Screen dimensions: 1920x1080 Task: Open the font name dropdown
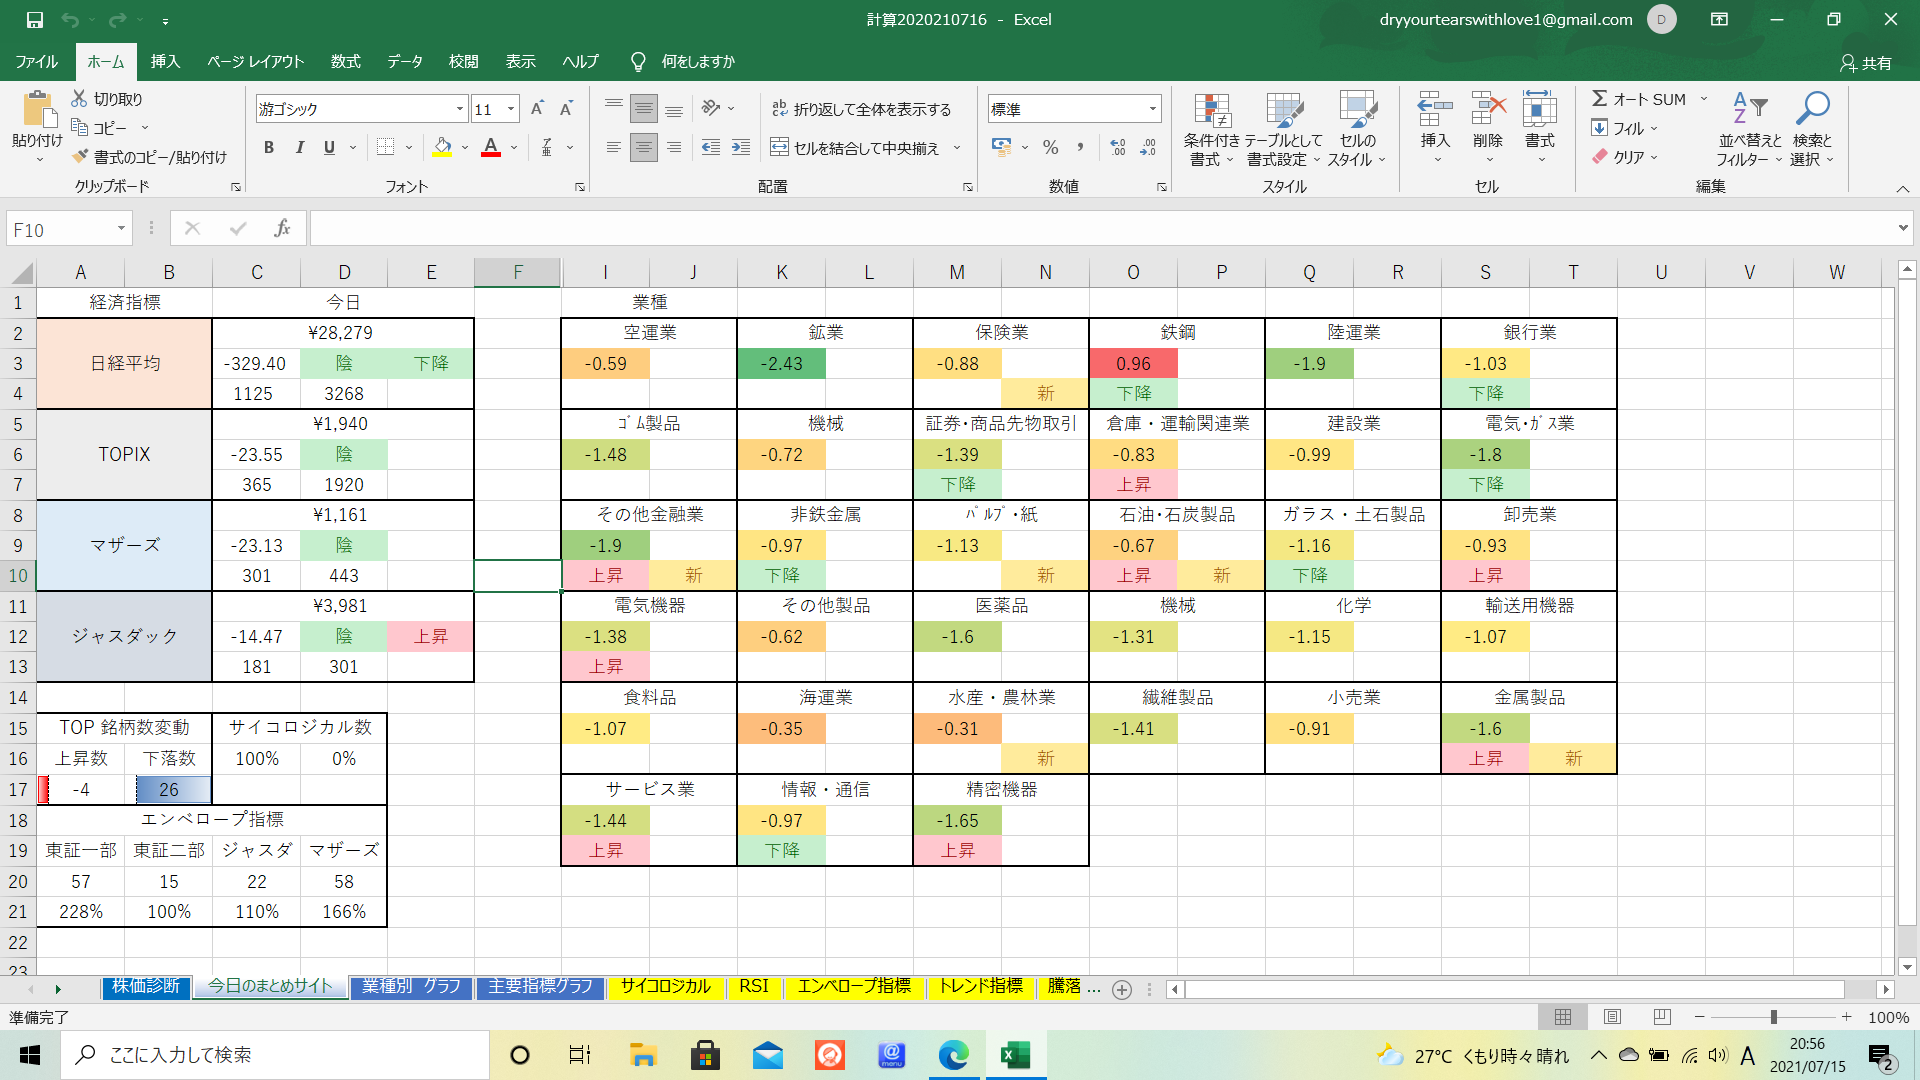[460, 109]
